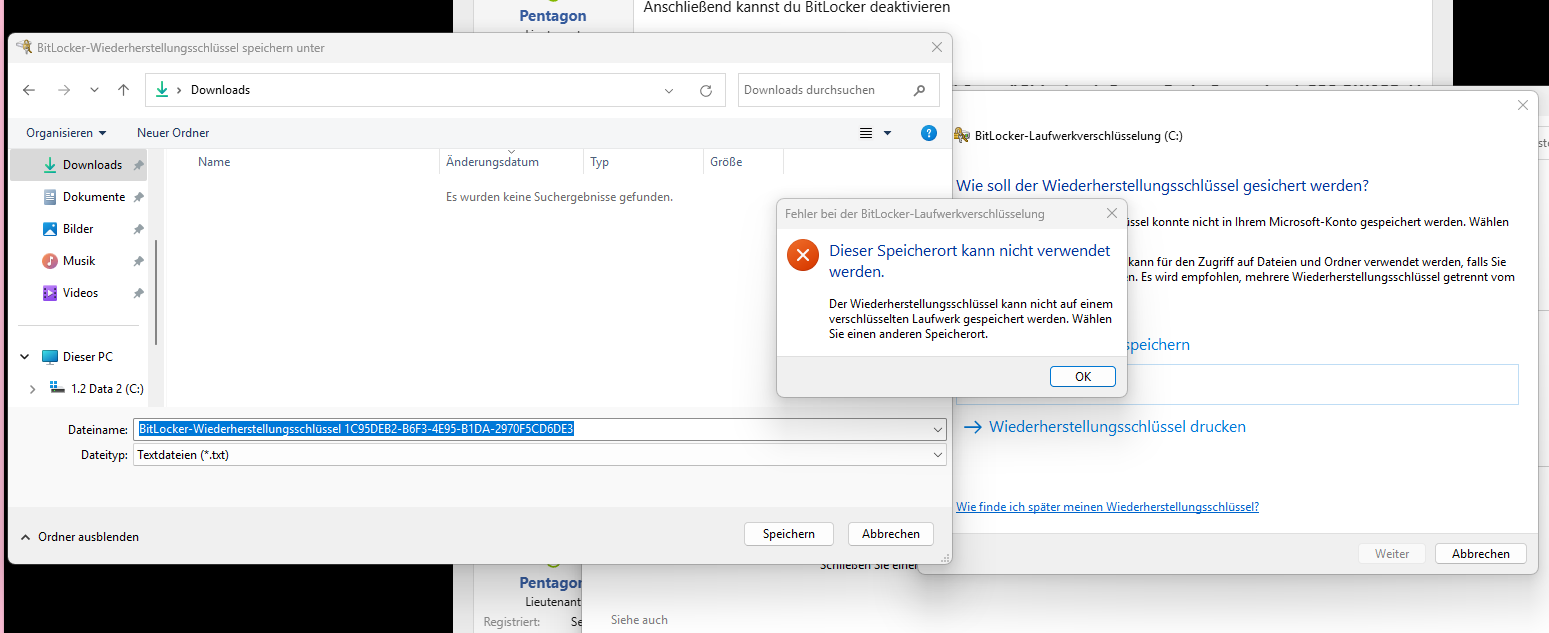Click the Pictures icon beside Bilder

click(x=50, y=229)
